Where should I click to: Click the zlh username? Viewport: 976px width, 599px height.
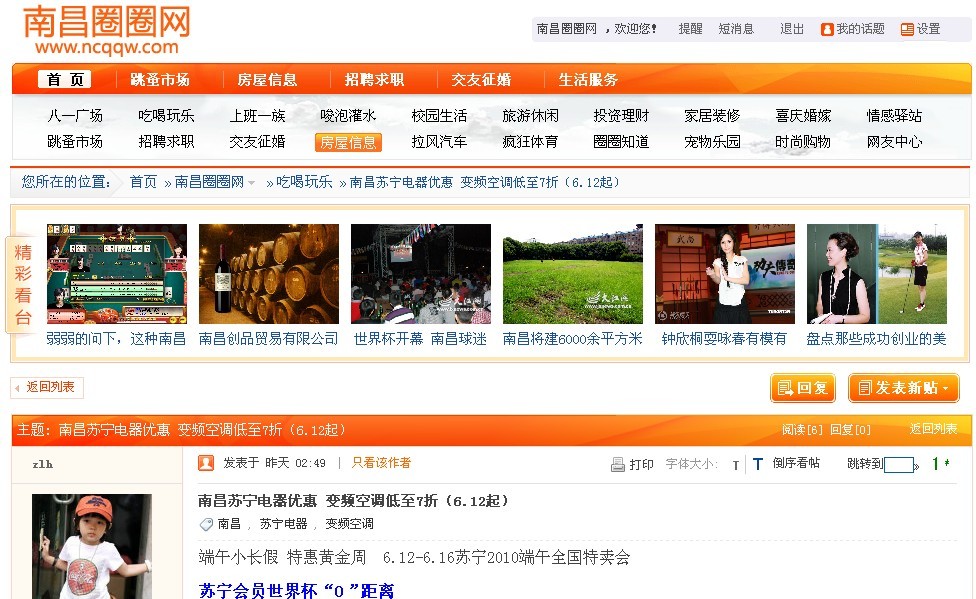[42, 464]
